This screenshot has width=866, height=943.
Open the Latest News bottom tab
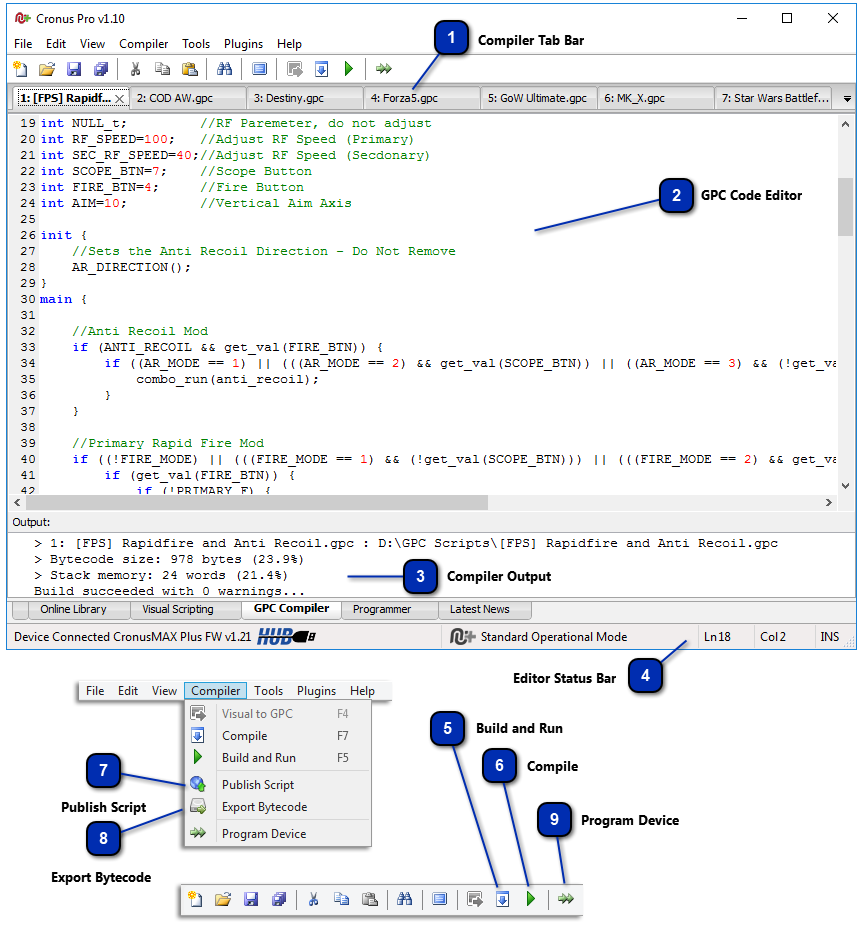(x=484, y=609)
